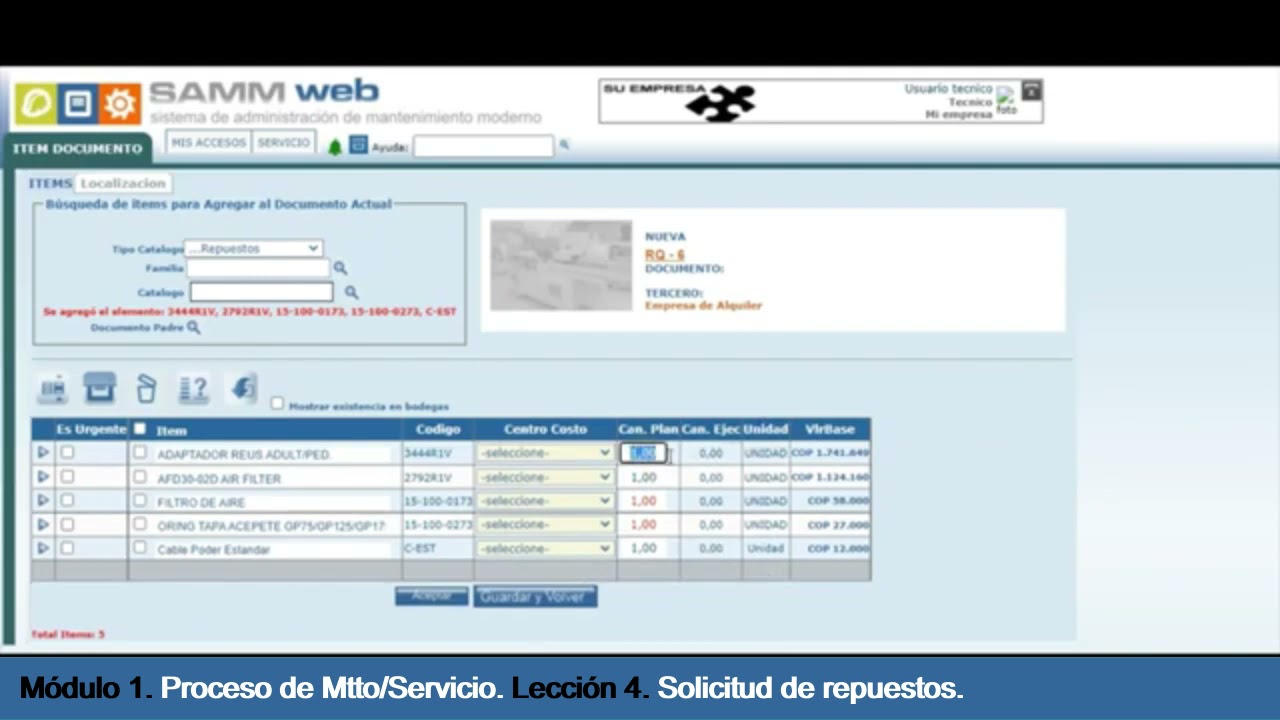
Task: Click Can. Plan value for FILTRO DE AIRE
Action: click(x=643, y=501)
